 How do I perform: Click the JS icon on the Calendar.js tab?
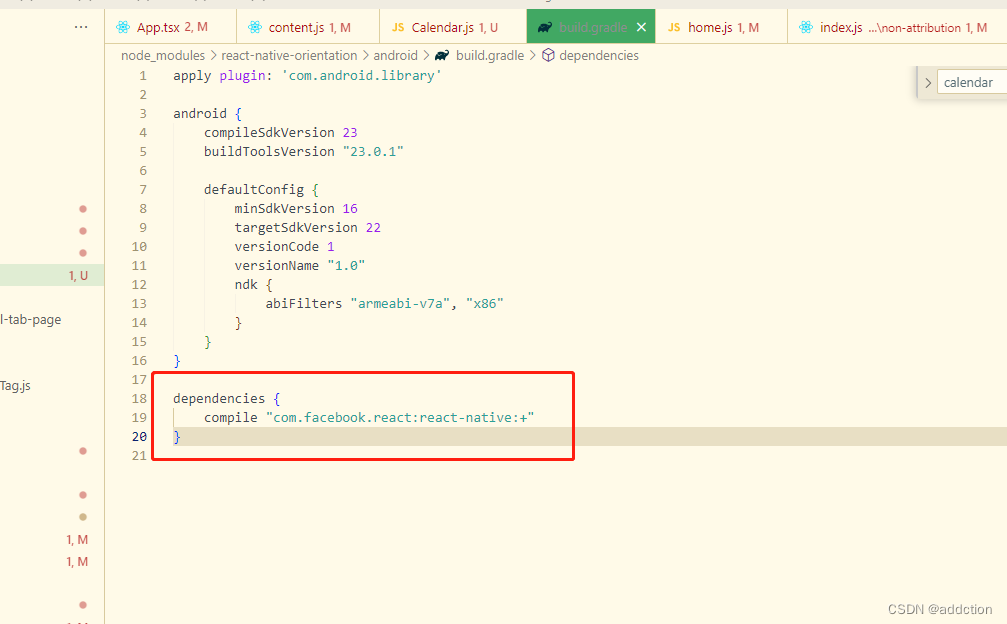coord(400,26)
